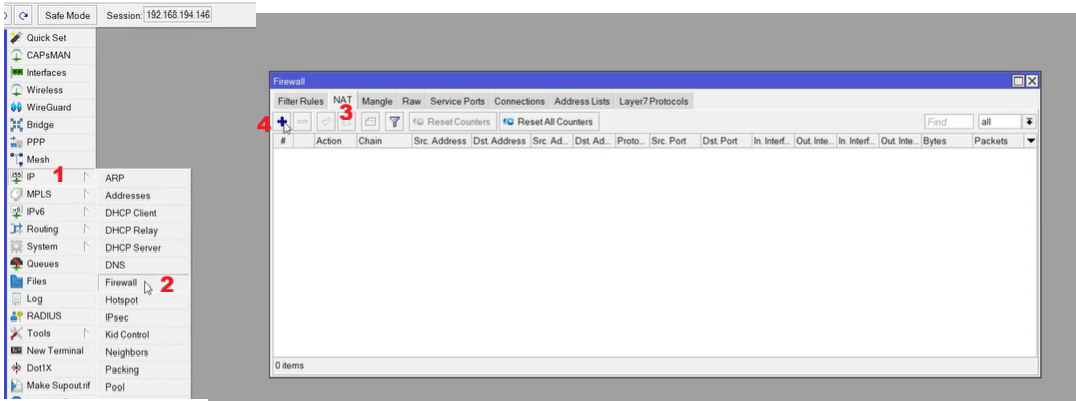Click the Reset All Counters button
This screenshot has height=401, width=1076.
coord(548,122)
